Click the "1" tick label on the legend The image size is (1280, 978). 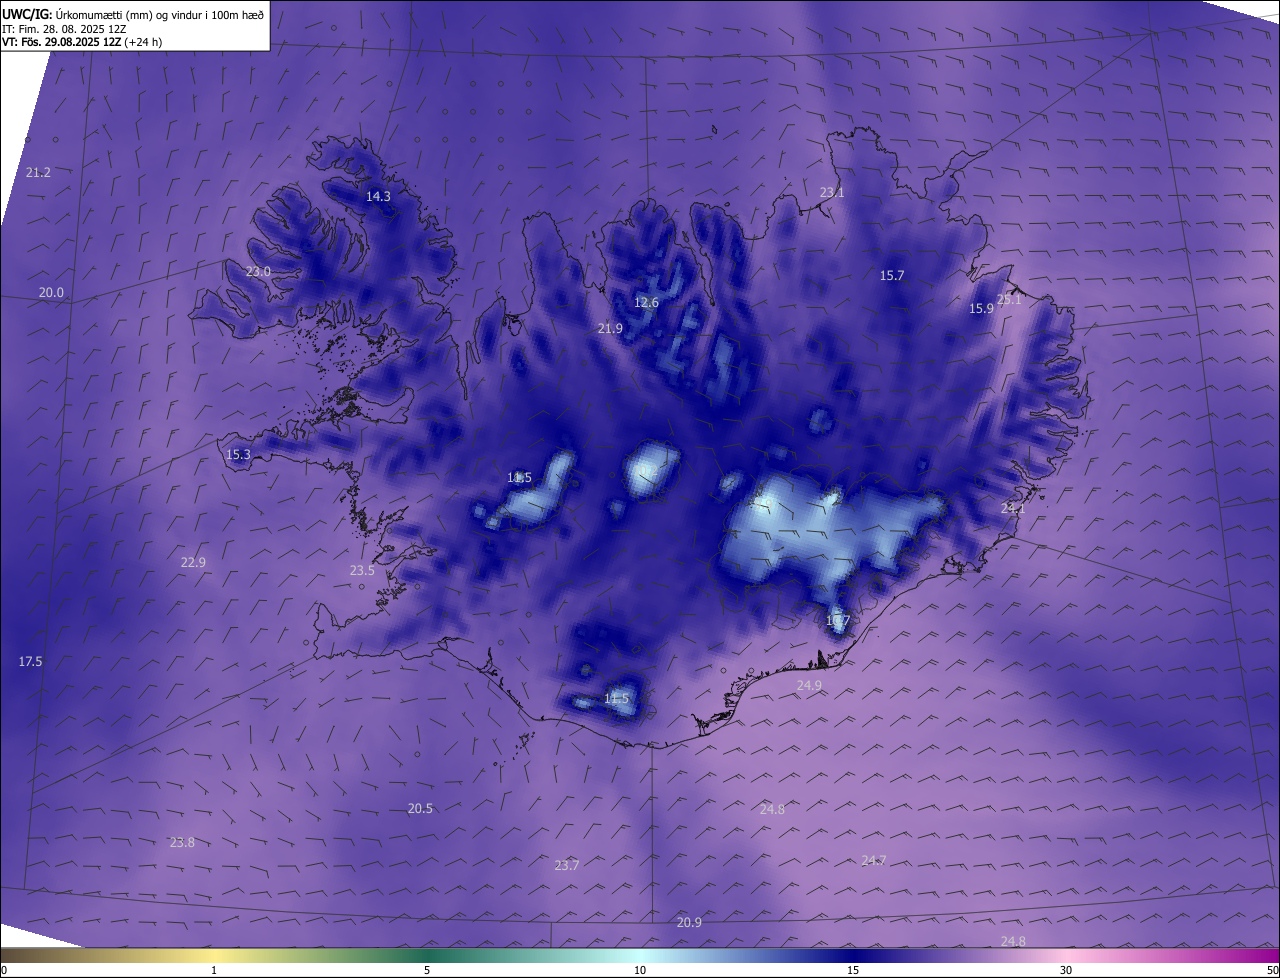coord(214,971)
